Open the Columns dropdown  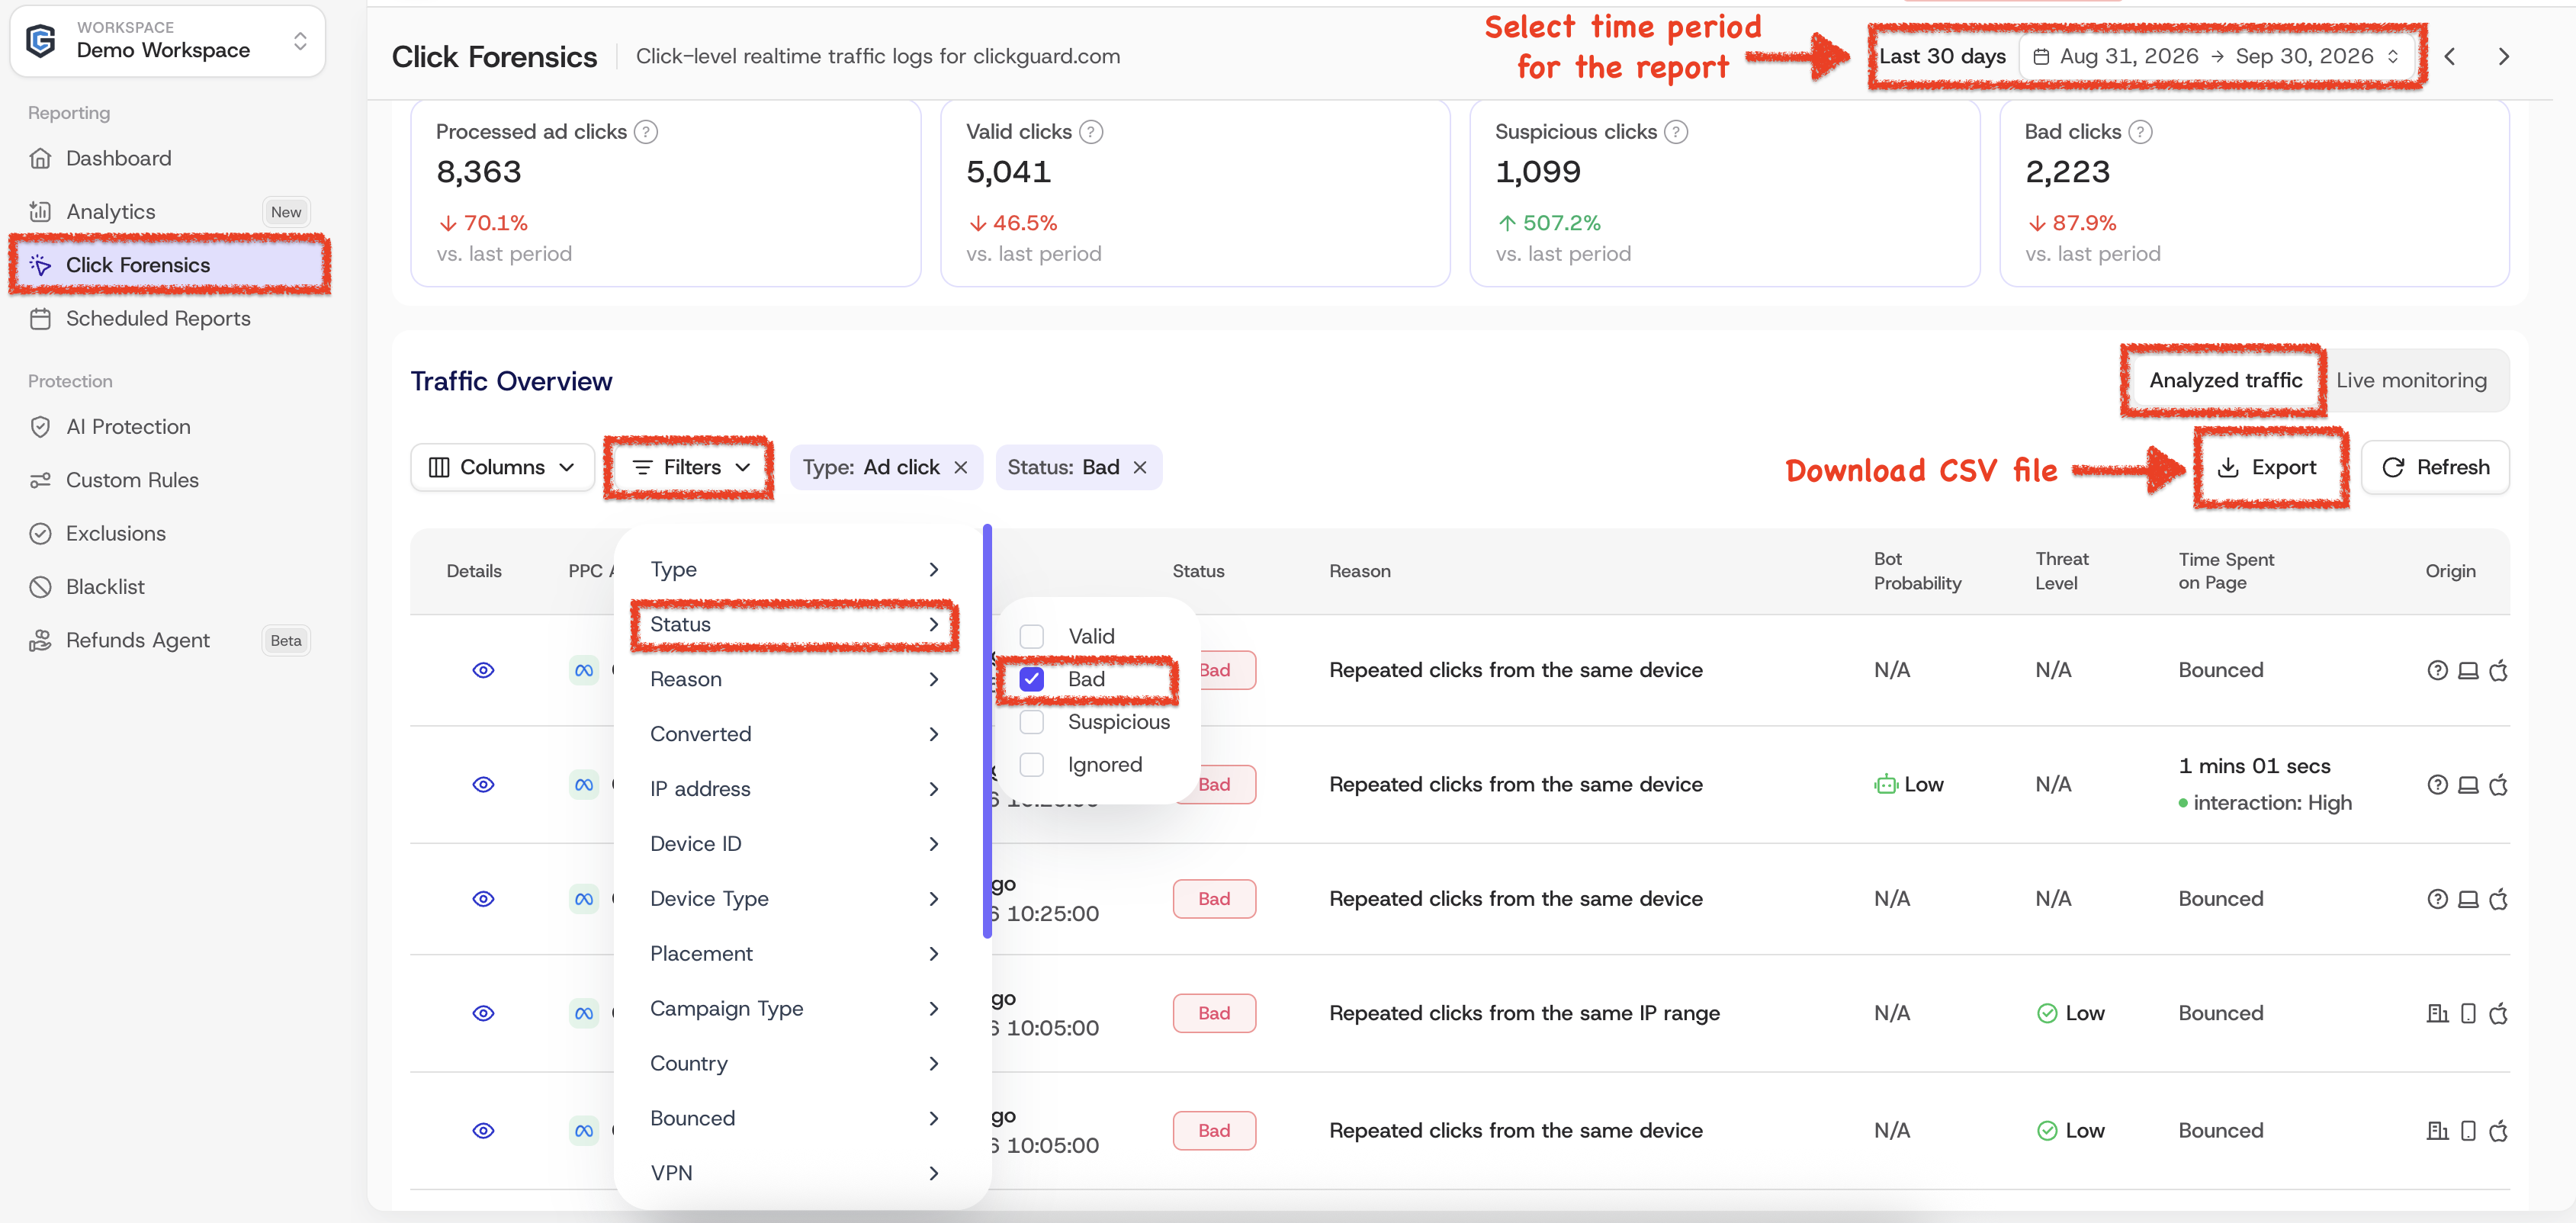502,467
